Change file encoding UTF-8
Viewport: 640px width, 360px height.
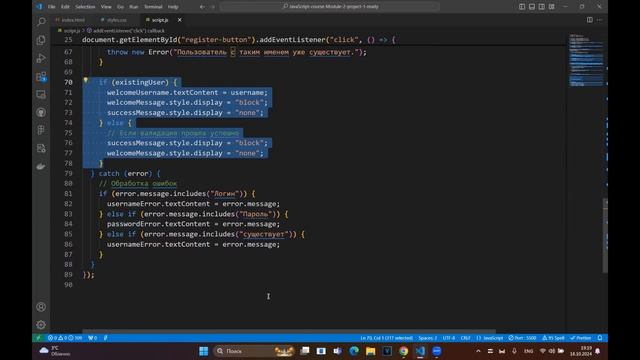pos(449,338)
